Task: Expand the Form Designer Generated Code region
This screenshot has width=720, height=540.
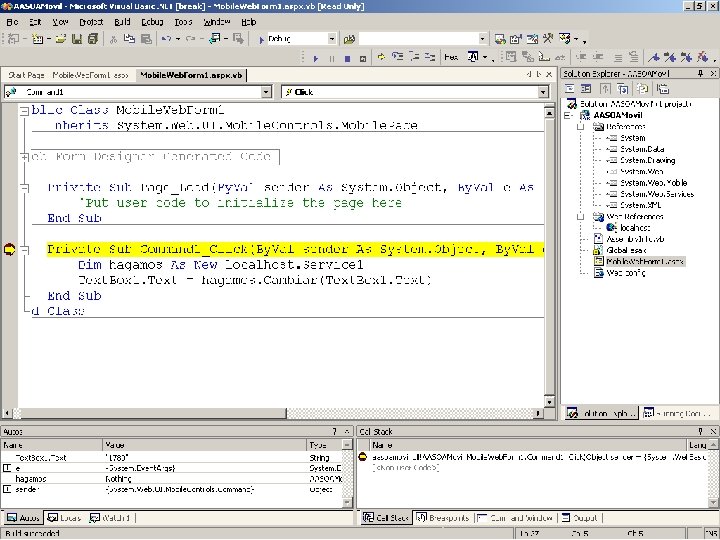Action: pyautogui.click(x=25, y=157)
